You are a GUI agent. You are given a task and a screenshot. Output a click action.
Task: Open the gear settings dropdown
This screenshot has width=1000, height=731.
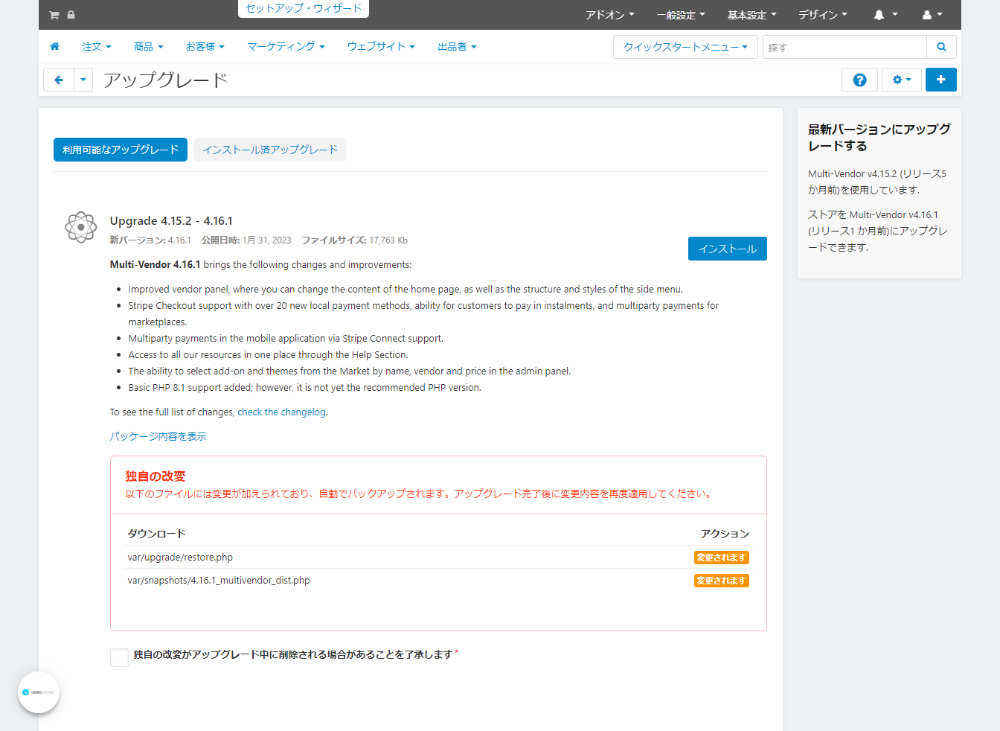[902, 80]
